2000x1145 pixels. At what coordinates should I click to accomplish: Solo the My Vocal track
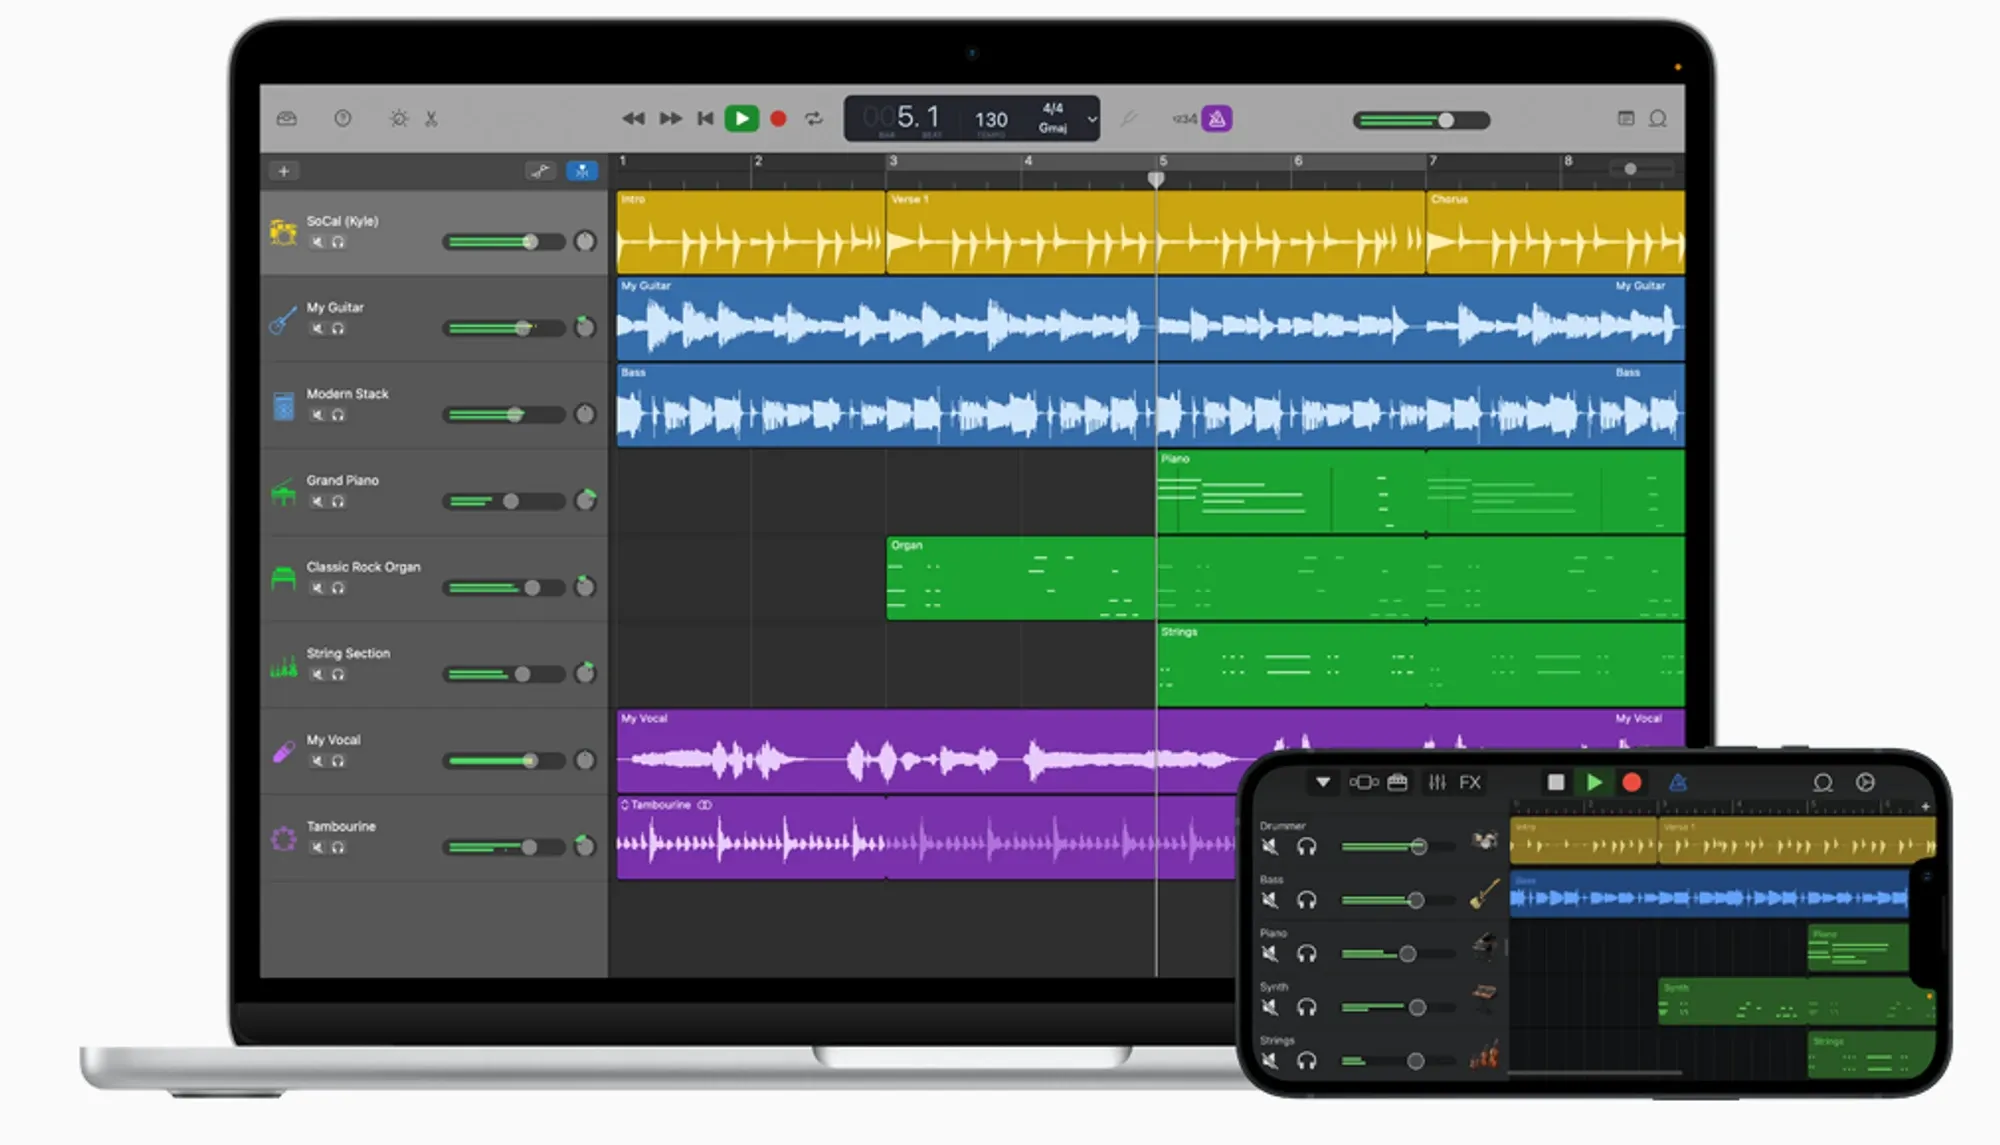click(338, 761)
